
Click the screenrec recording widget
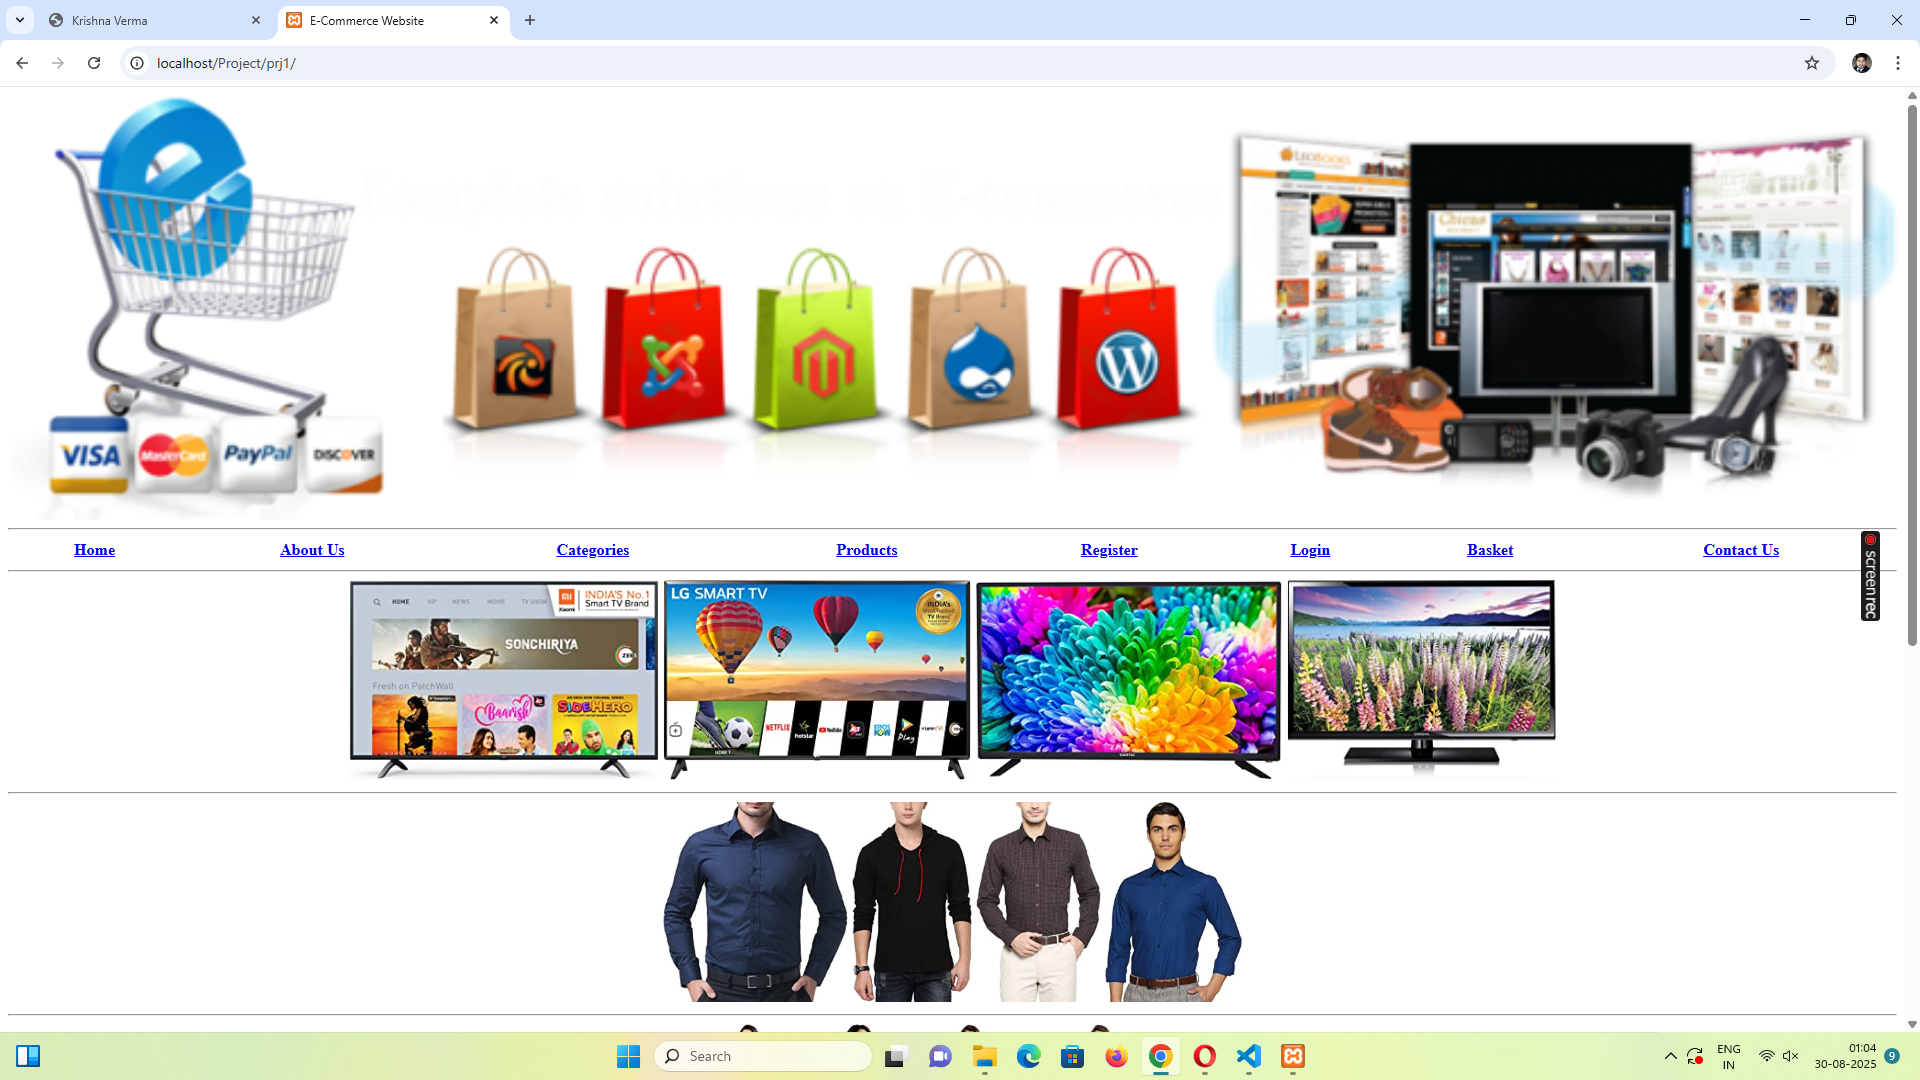(x=1870, y=576)
